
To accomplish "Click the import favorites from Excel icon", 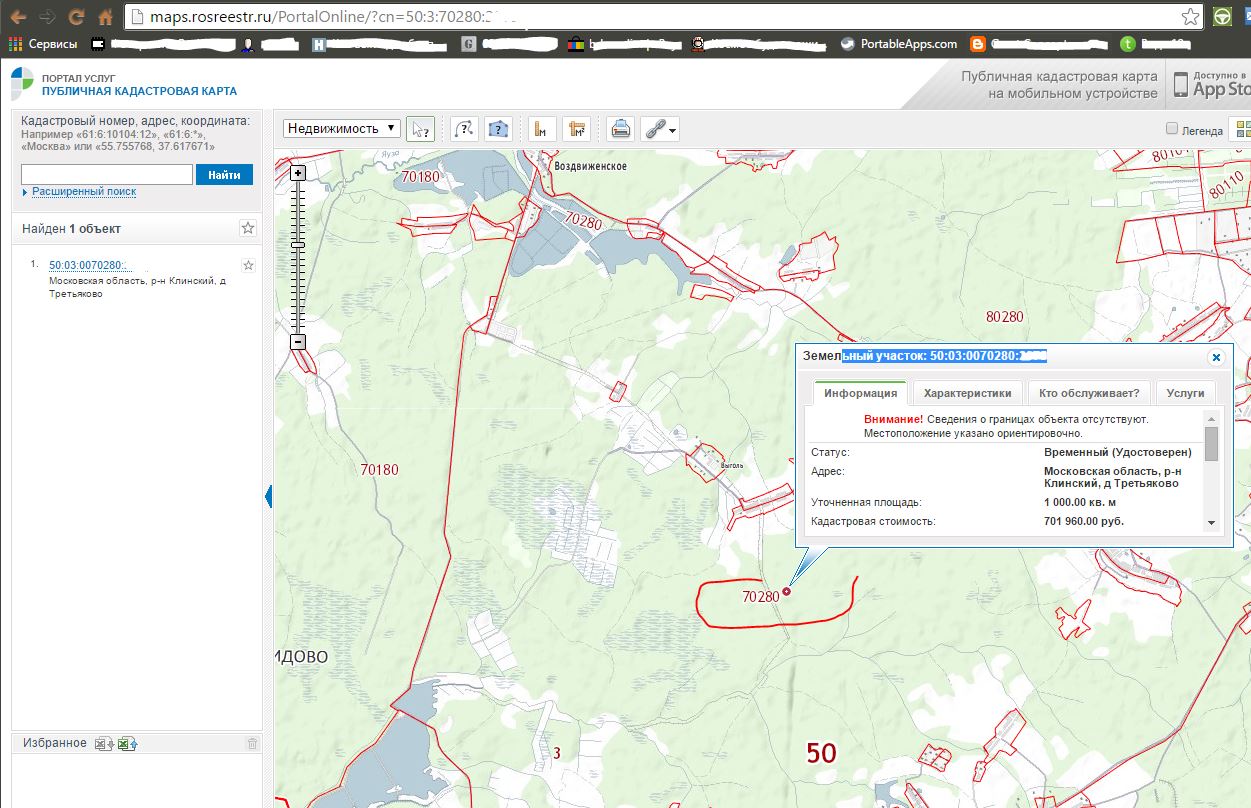I will [x=127, y=744].
